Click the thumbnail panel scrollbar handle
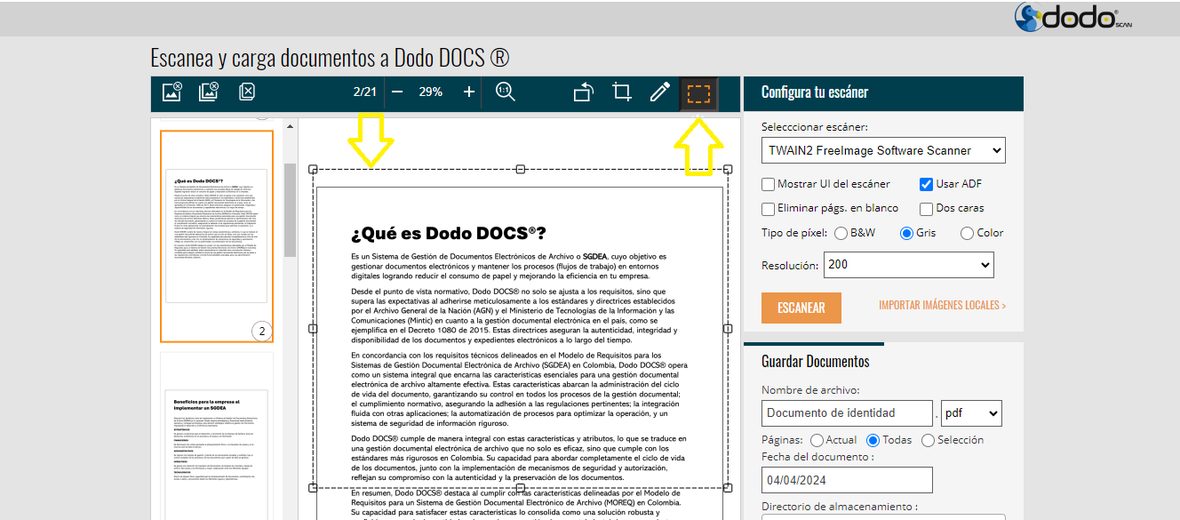Screen dimensions: 1180x520 pos(290,209)
